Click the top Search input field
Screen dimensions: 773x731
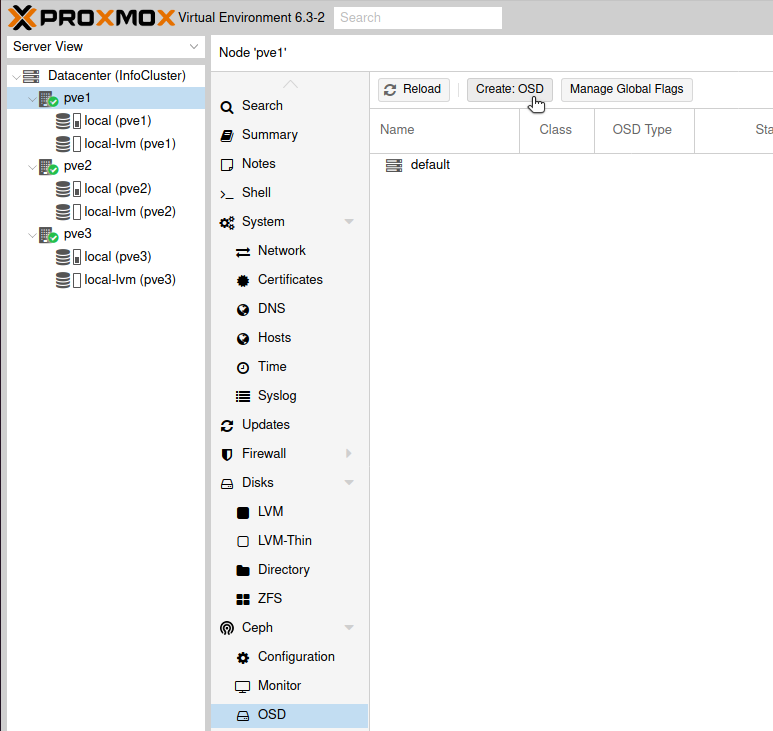point(418,18)
